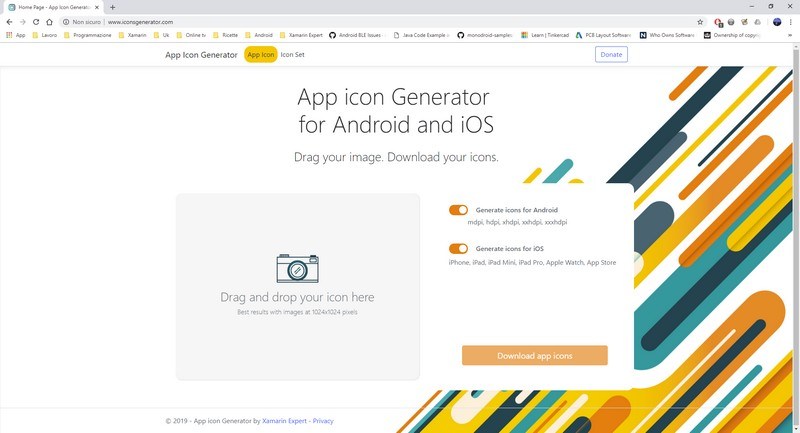Go back with the browser back arrow
800x433 pixels.
(x=9, y=22)
